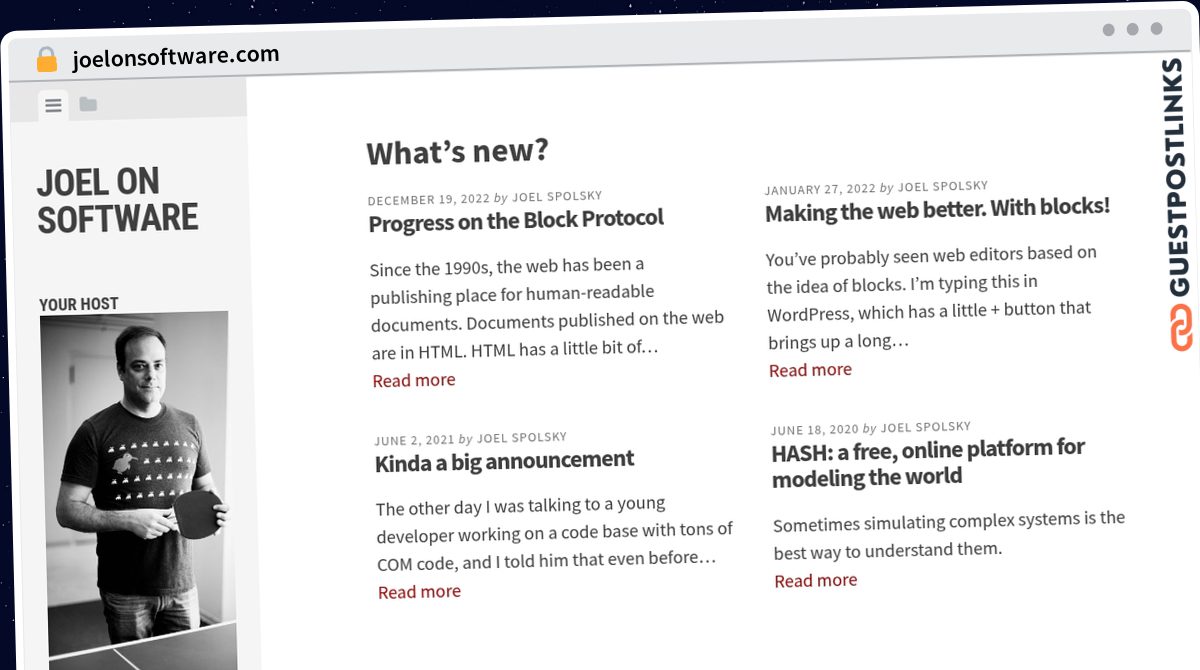Read more of the Block Protocol post

click(414, 380)
